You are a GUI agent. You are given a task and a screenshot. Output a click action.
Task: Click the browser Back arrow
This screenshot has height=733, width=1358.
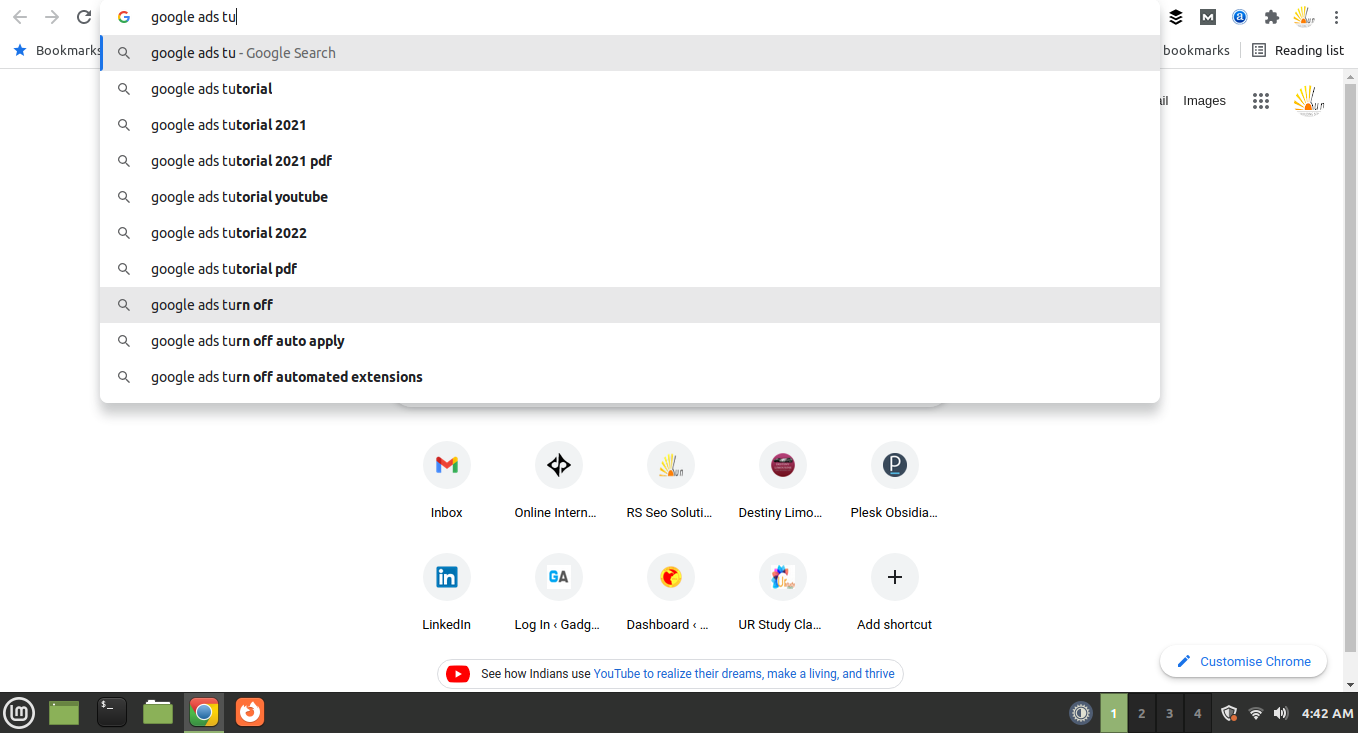point(20,17)
